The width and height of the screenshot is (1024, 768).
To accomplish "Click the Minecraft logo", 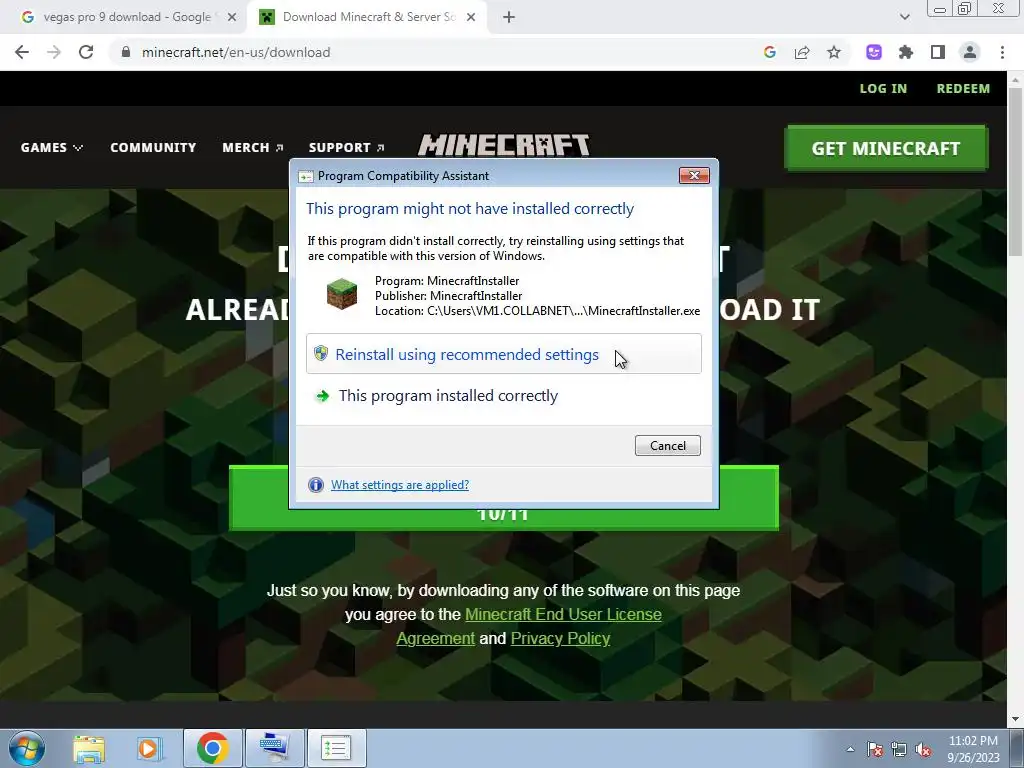I will [504, 145].
